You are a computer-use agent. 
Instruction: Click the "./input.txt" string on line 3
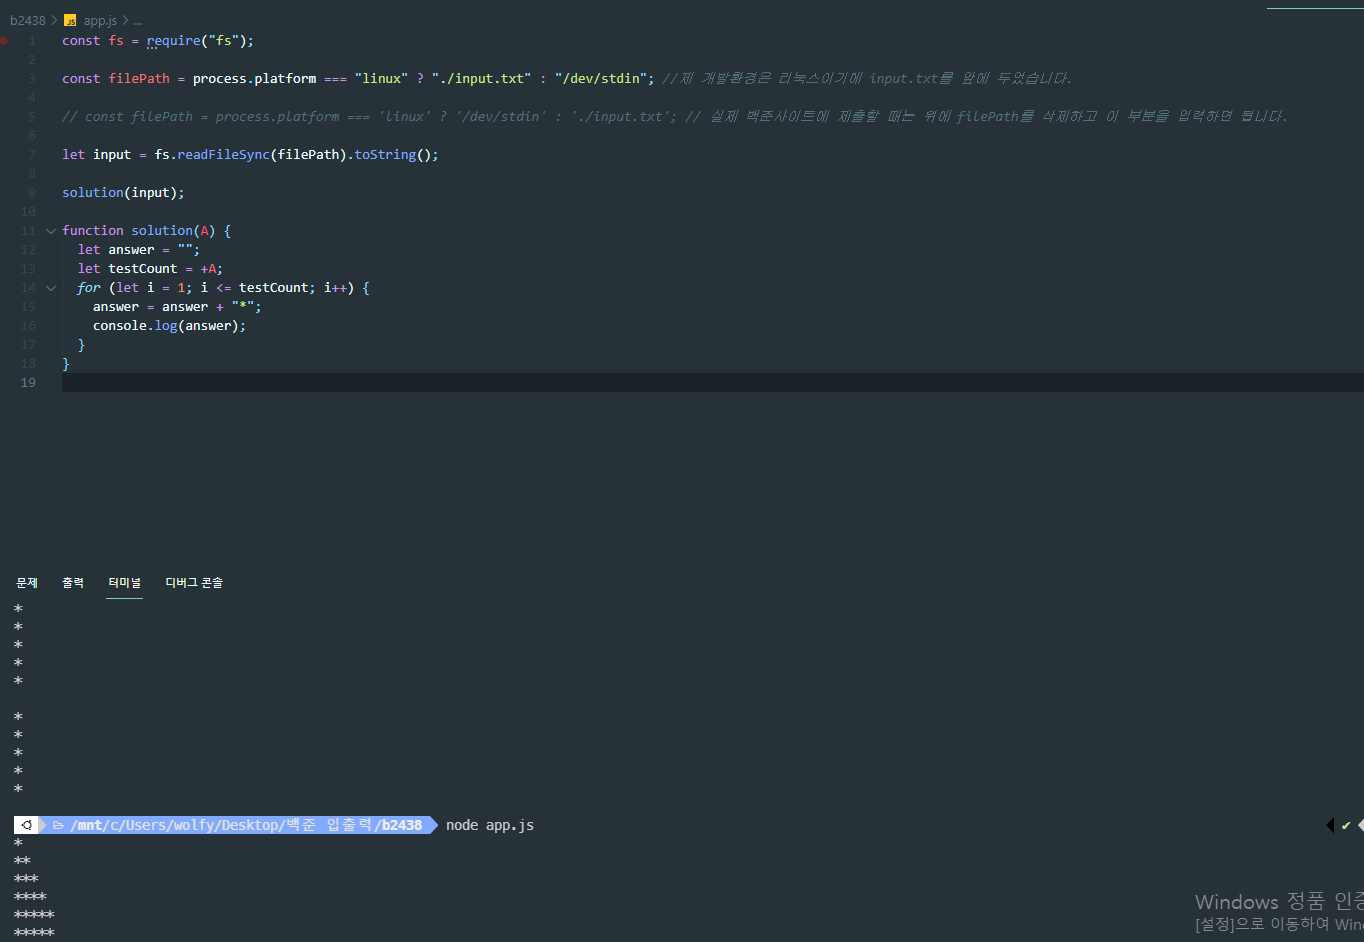(x=482, y=79)
